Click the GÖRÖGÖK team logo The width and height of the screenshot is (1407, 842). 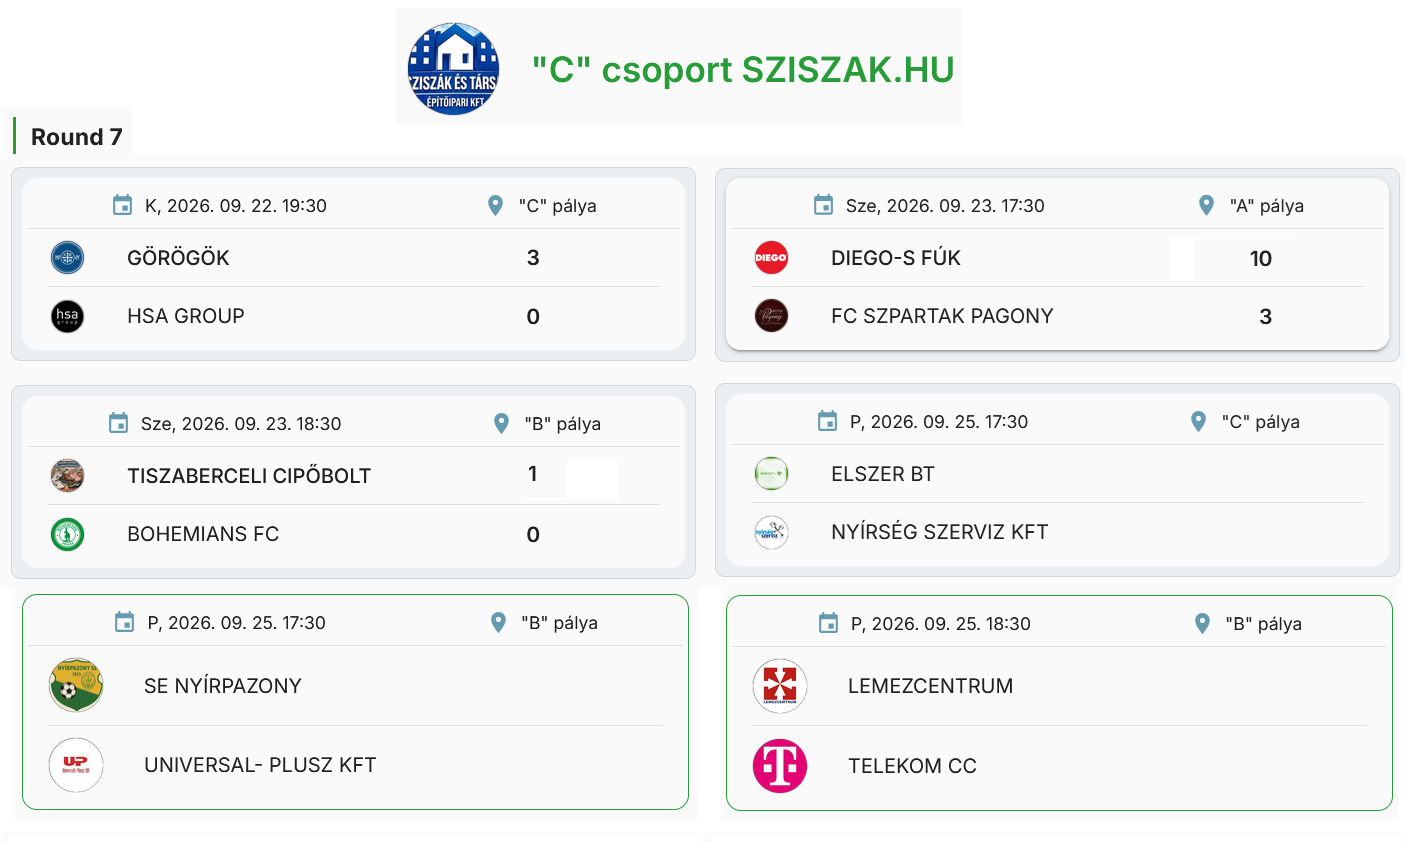pyautogui.click(x=67, y=258)
